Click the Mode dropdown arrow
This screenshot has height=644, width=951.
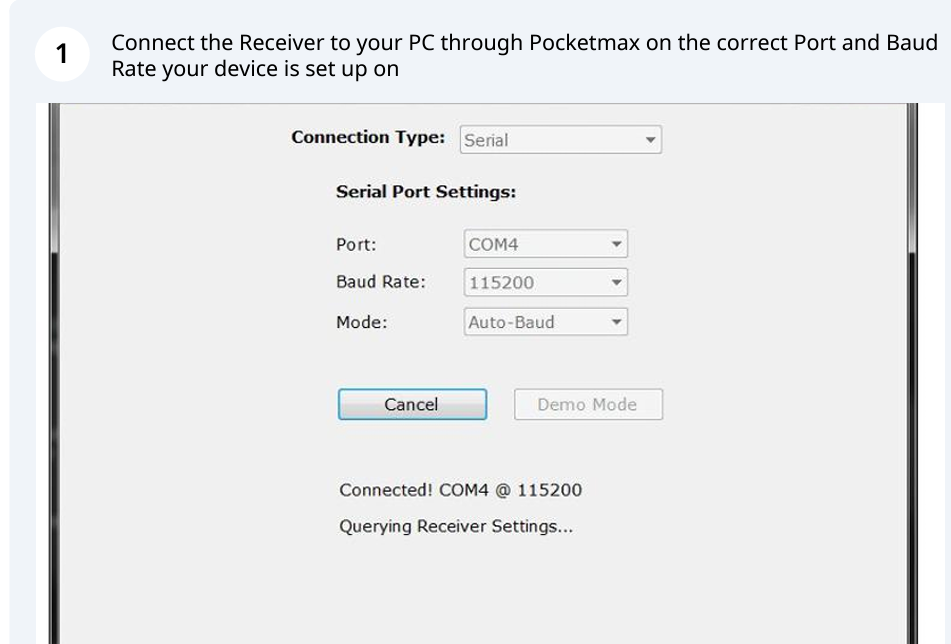(616, 322)
